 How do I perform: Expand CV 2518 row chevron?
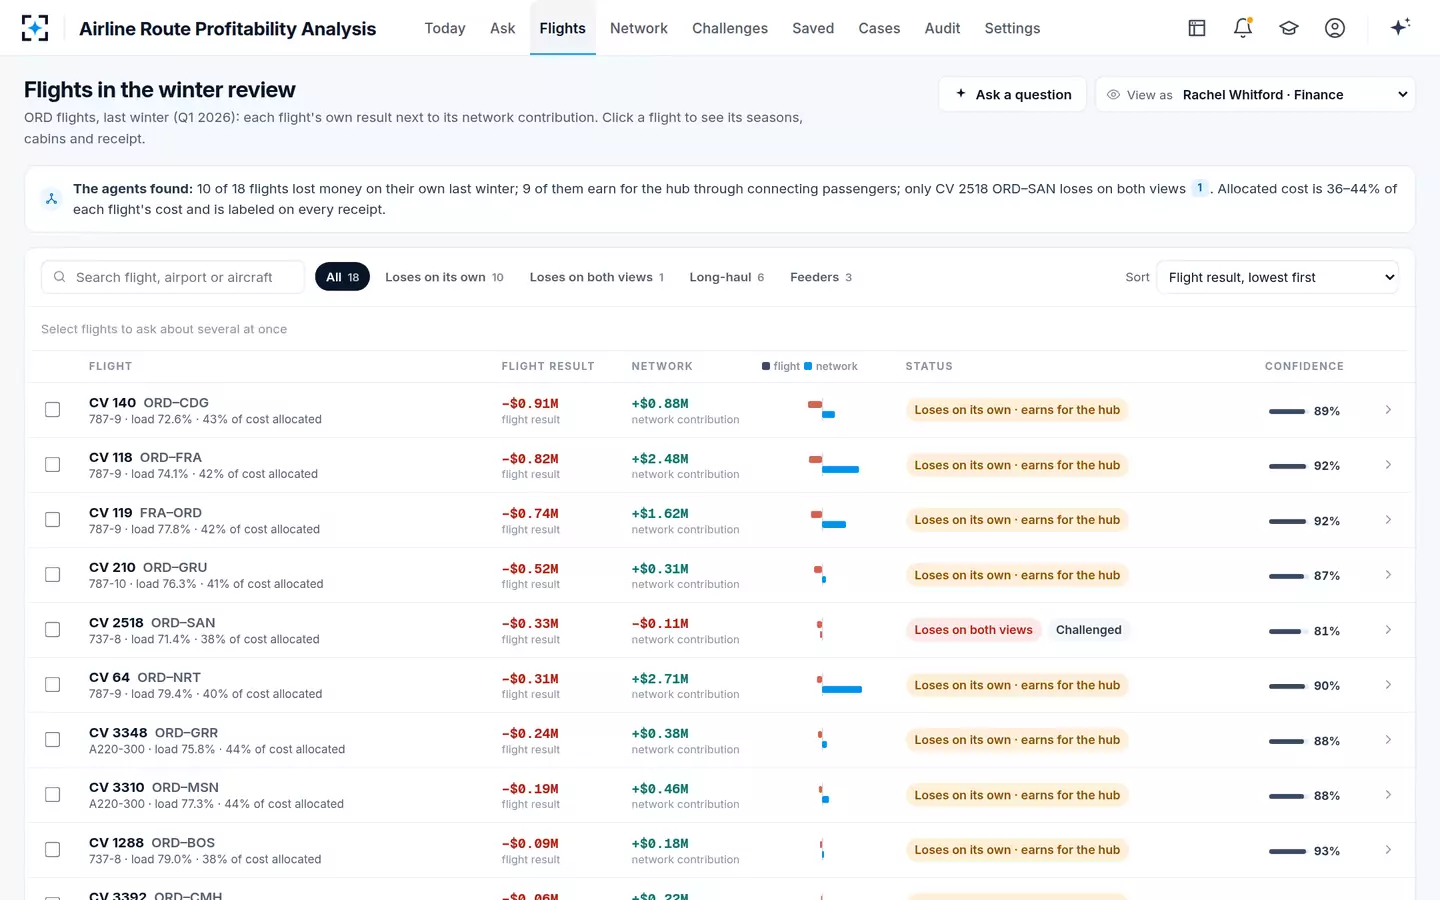coord(1388,630)
